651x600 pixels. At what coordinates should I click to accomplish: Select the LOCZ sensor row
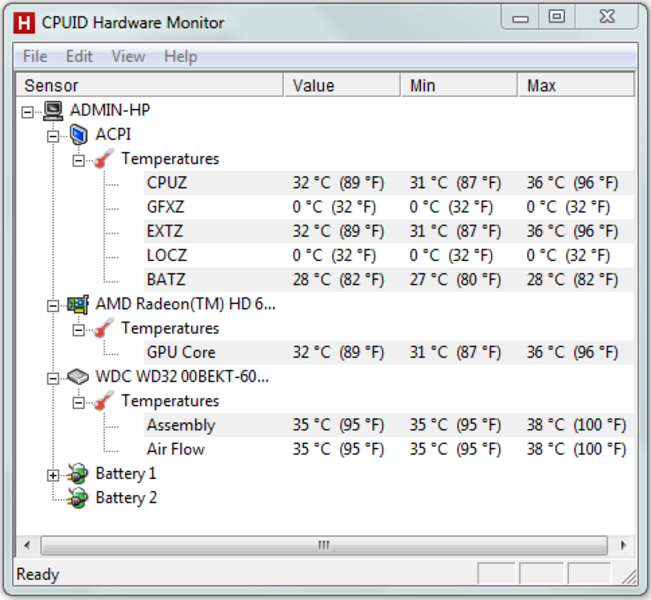coord(389,255)
